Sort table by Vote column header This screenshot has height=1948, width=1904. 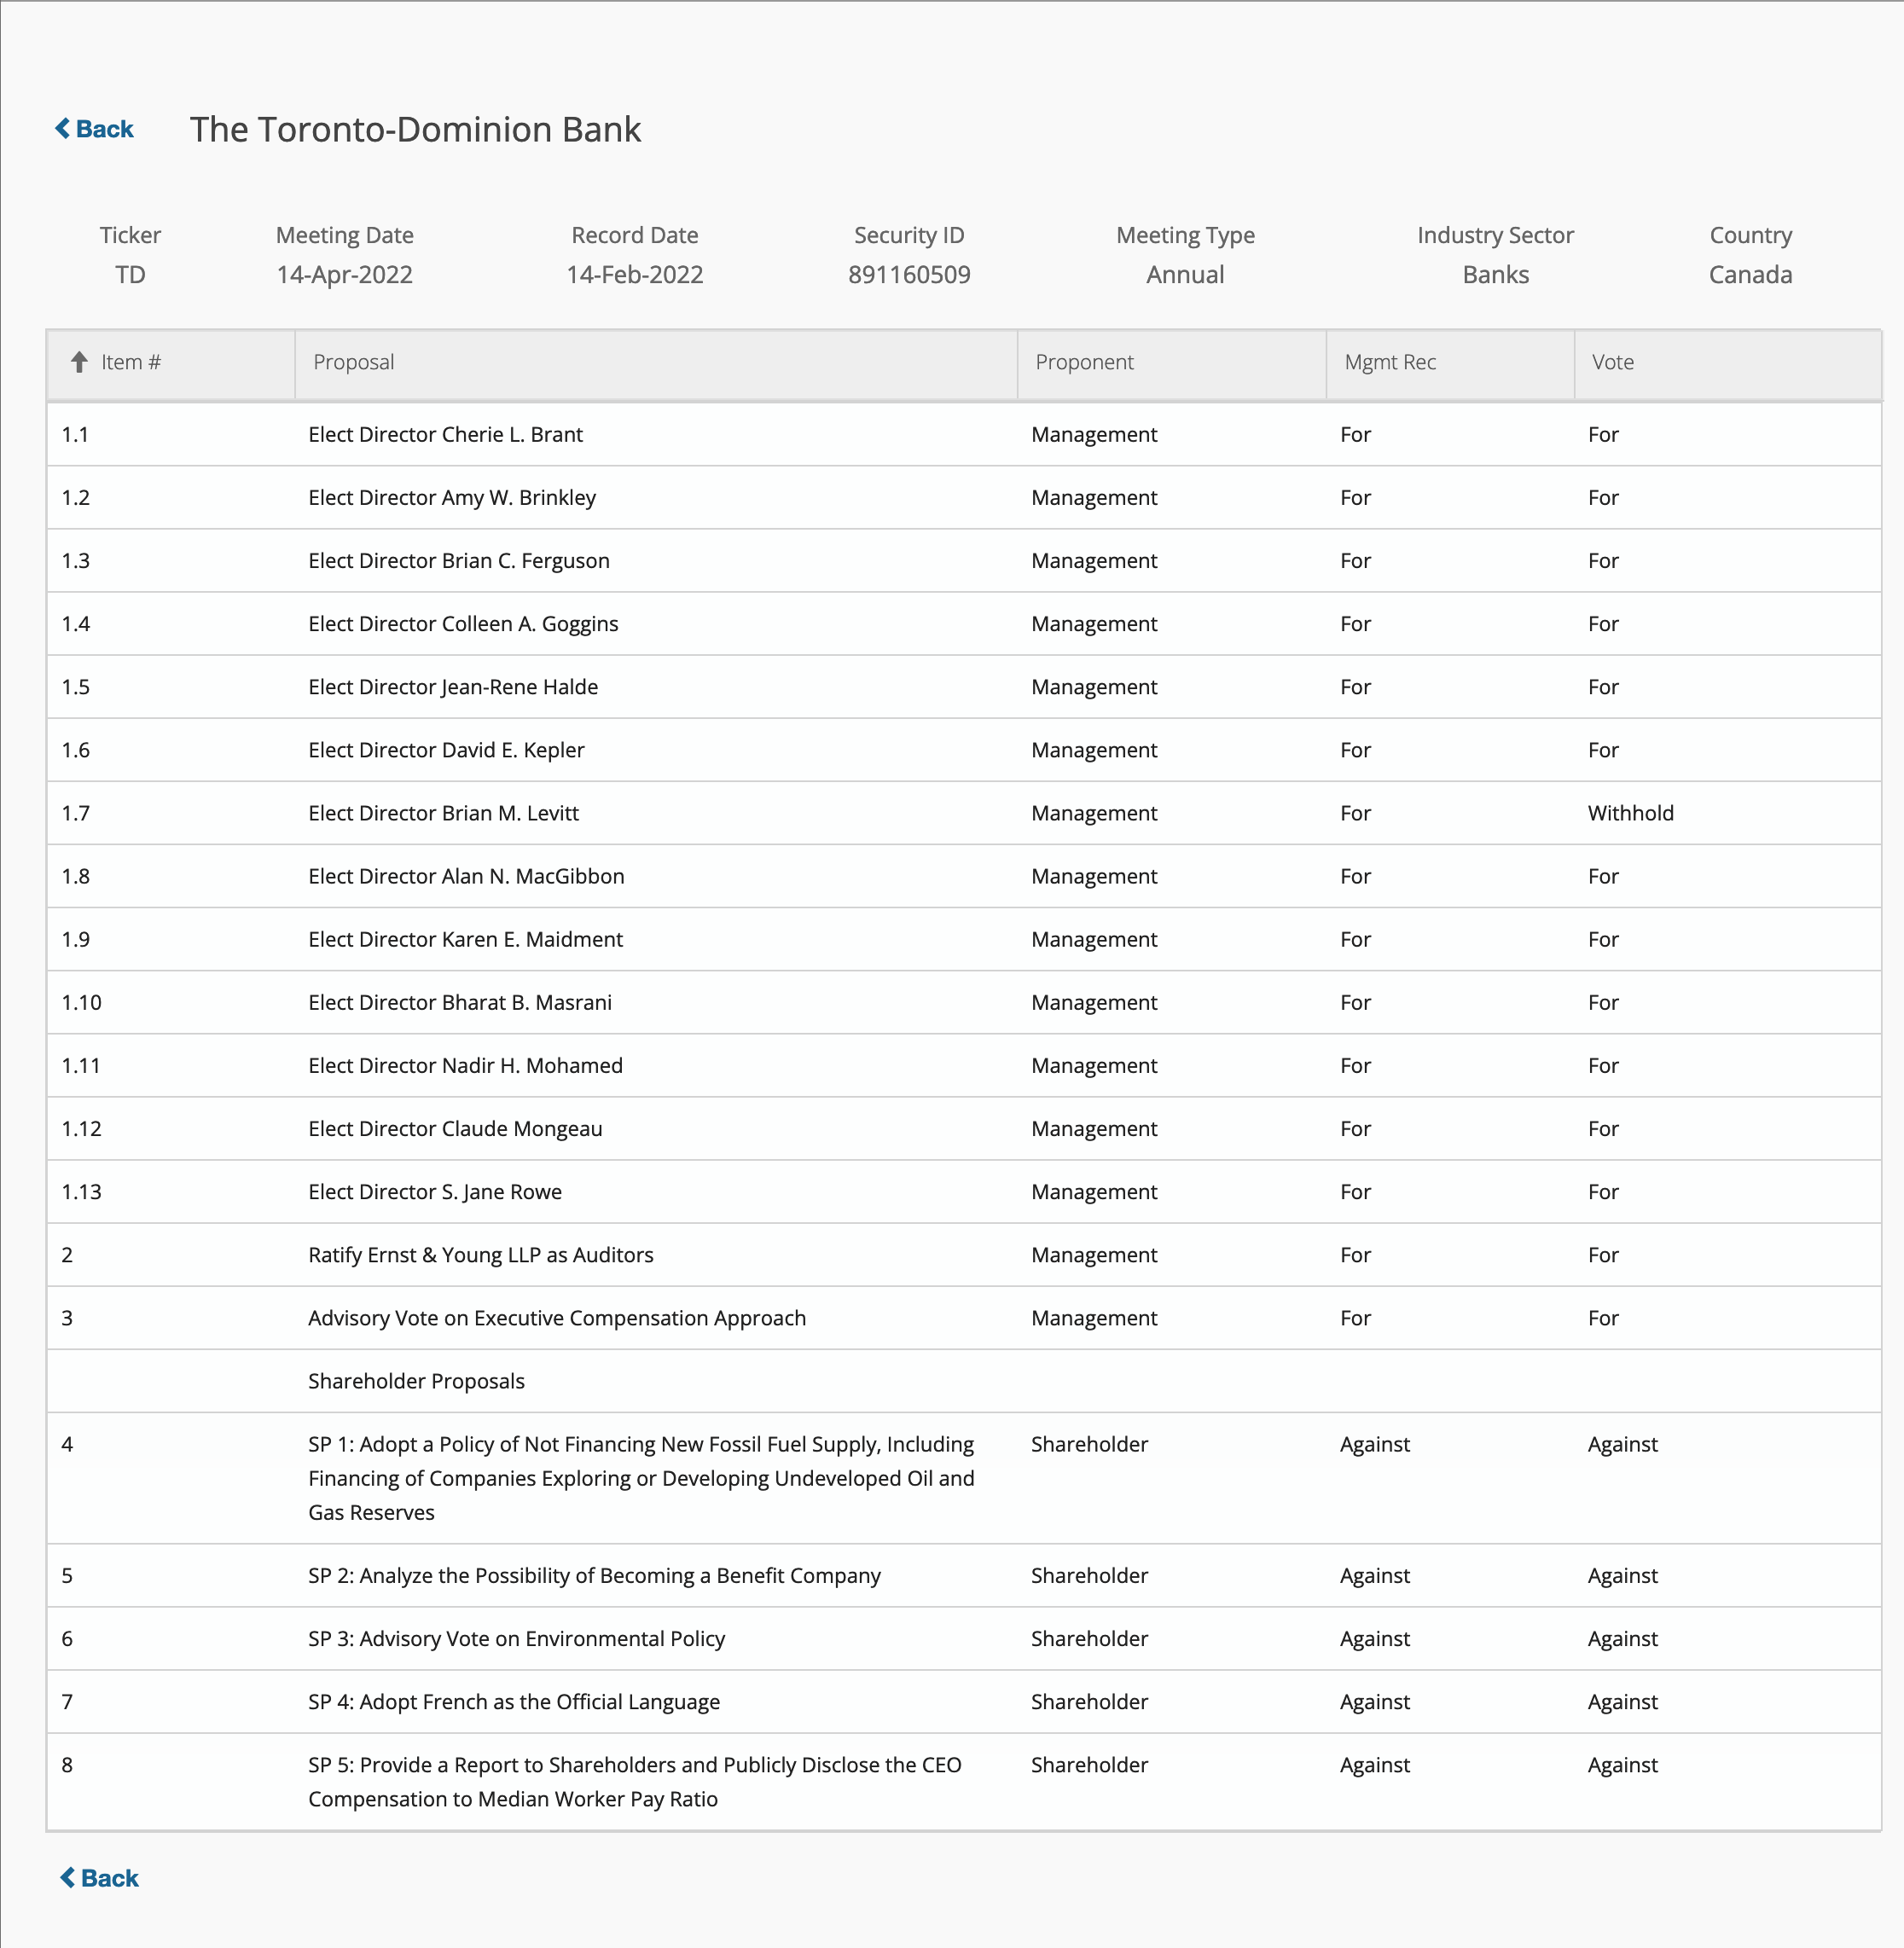tap(1612, 362)
